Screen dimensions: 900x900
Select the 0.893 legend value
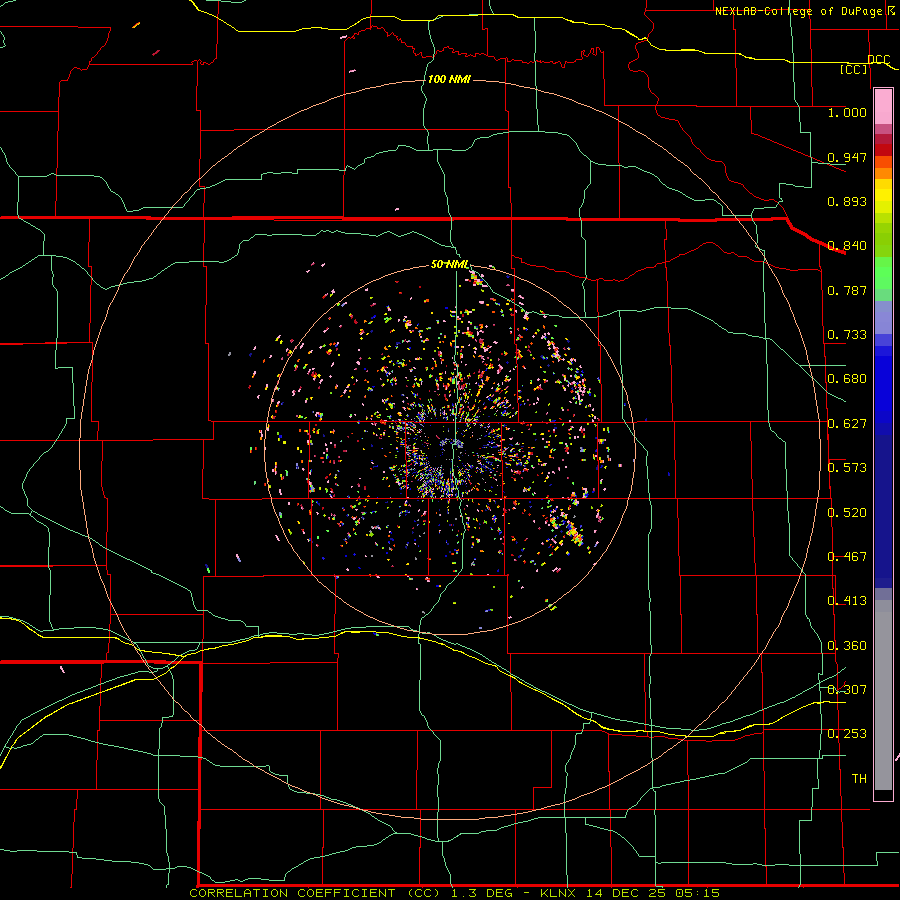click(x=847, y=201)
